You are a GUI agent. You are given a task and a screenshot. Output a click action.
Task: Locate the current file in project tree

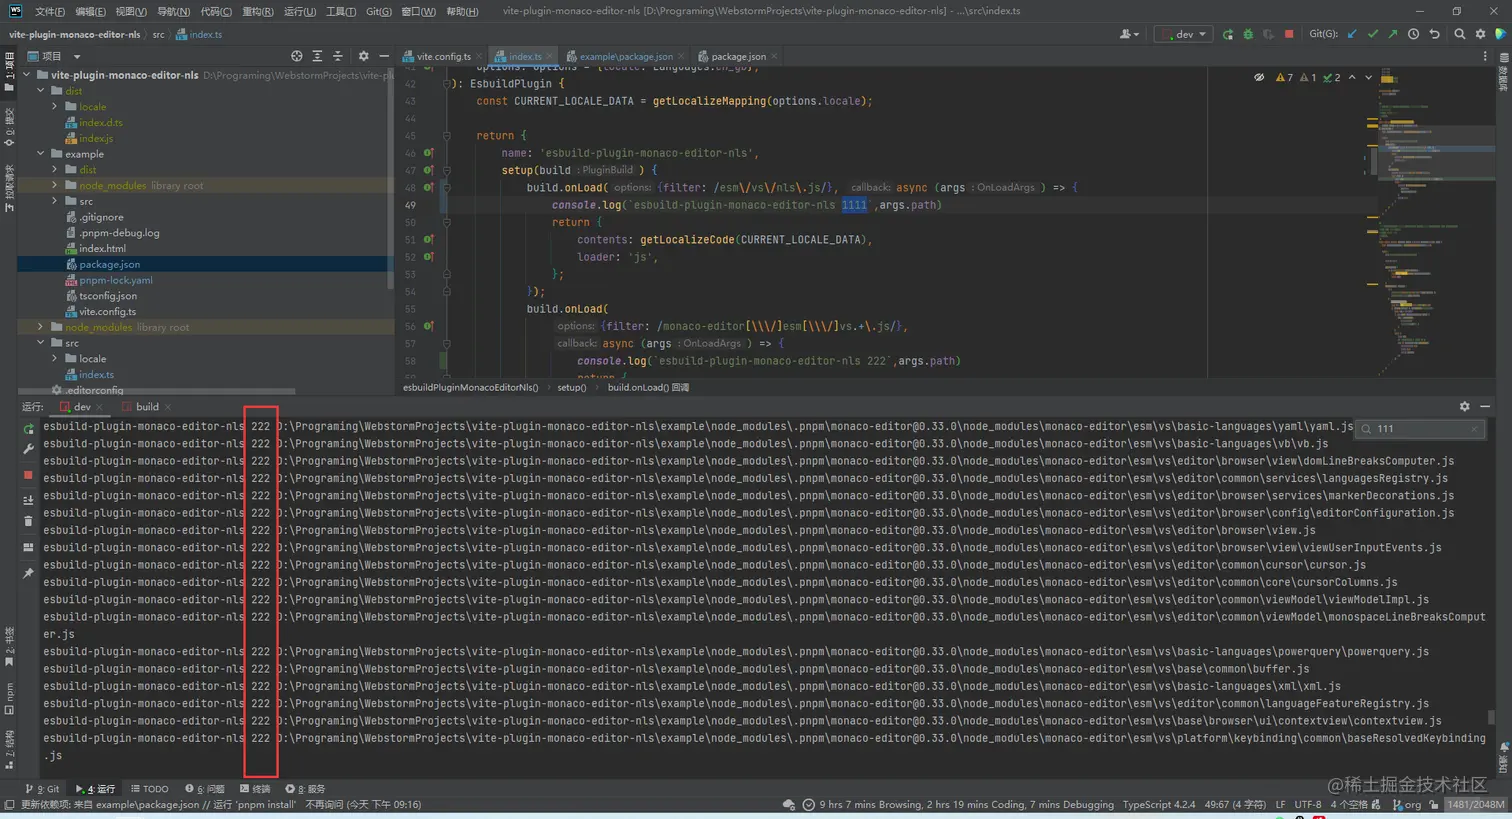pos(296,56)
